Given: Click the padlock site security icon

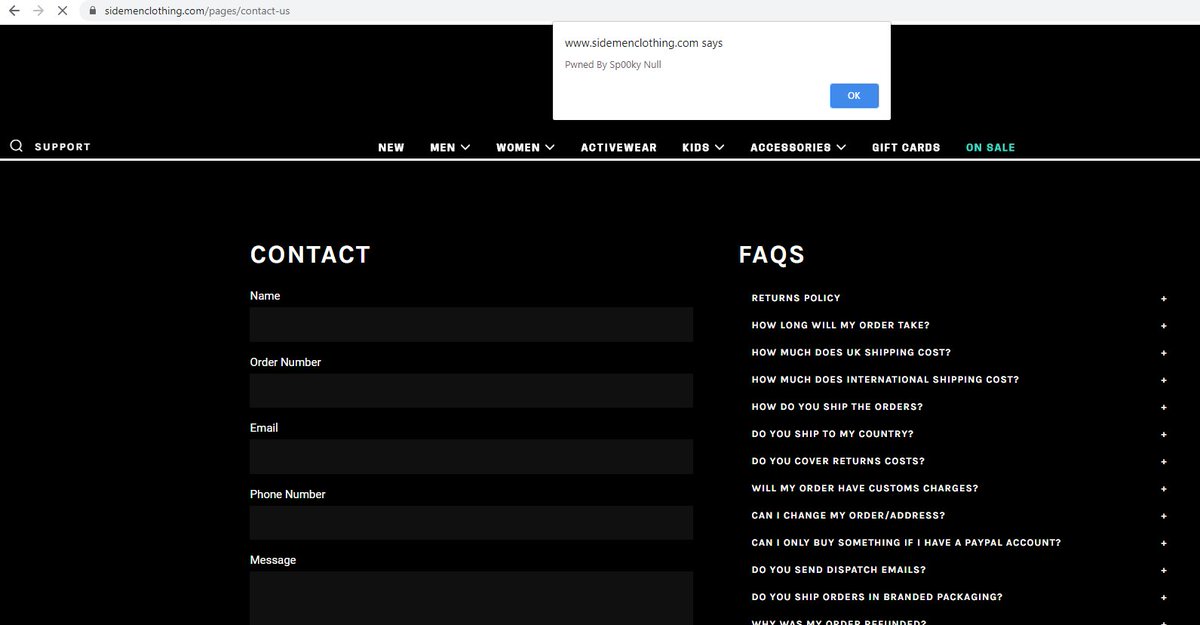Looking at the screenshot, I should pos(93,11).
